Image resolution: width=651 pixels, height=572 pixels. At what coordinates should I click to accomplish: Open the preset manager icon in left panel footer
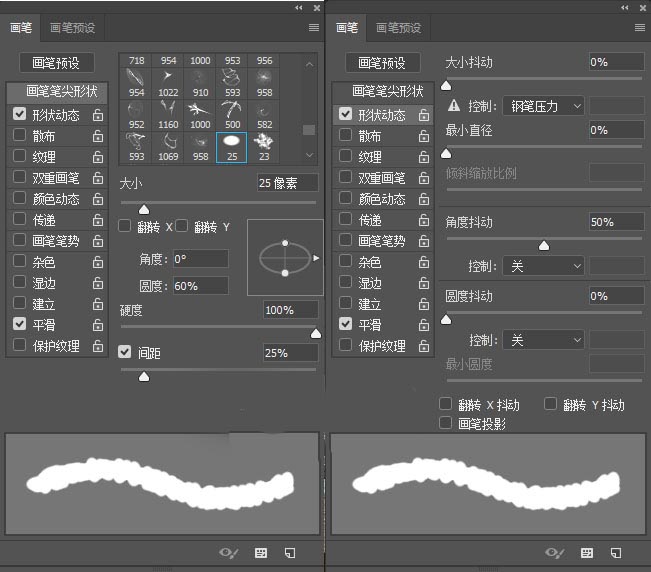[261, 553]
